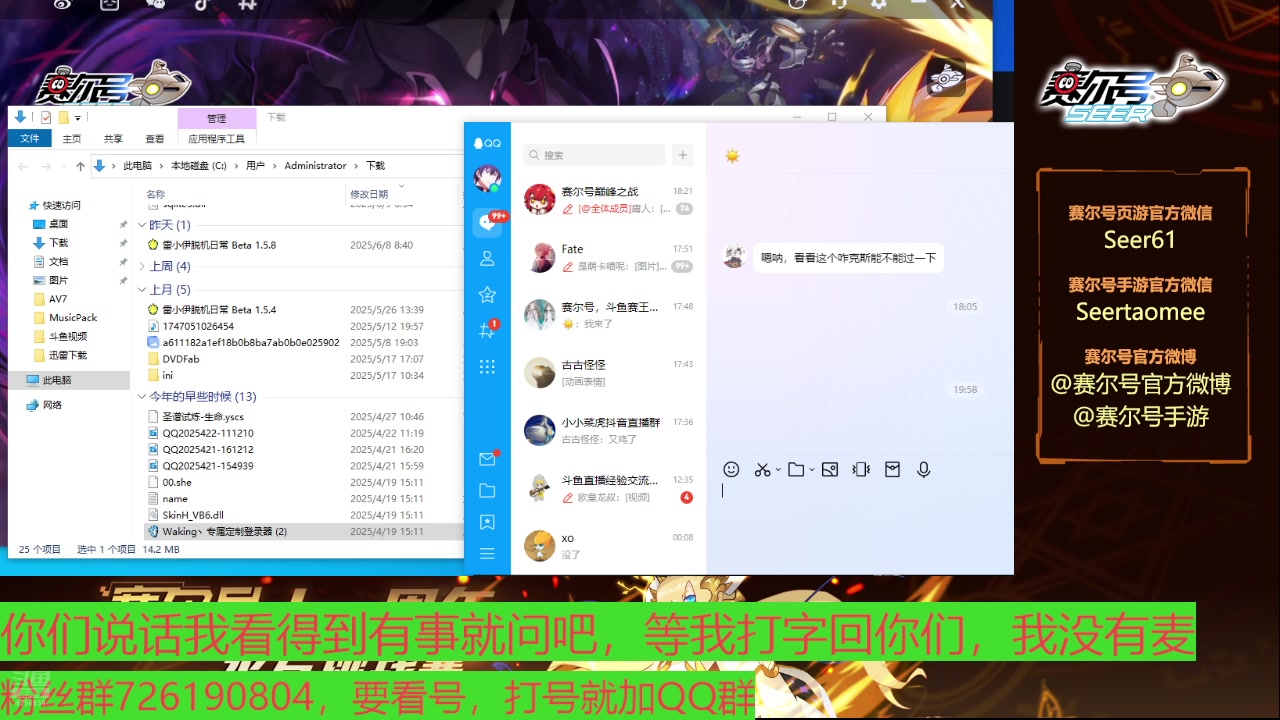Open the 主页 tab in Explorer ribbon
This screenshot has width=1280, height=720.
[x=71, y=139]
